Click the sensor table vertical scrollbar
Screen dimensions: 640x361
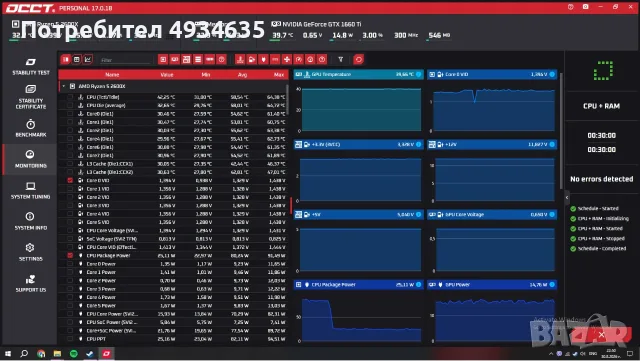(x=287, y=100)
